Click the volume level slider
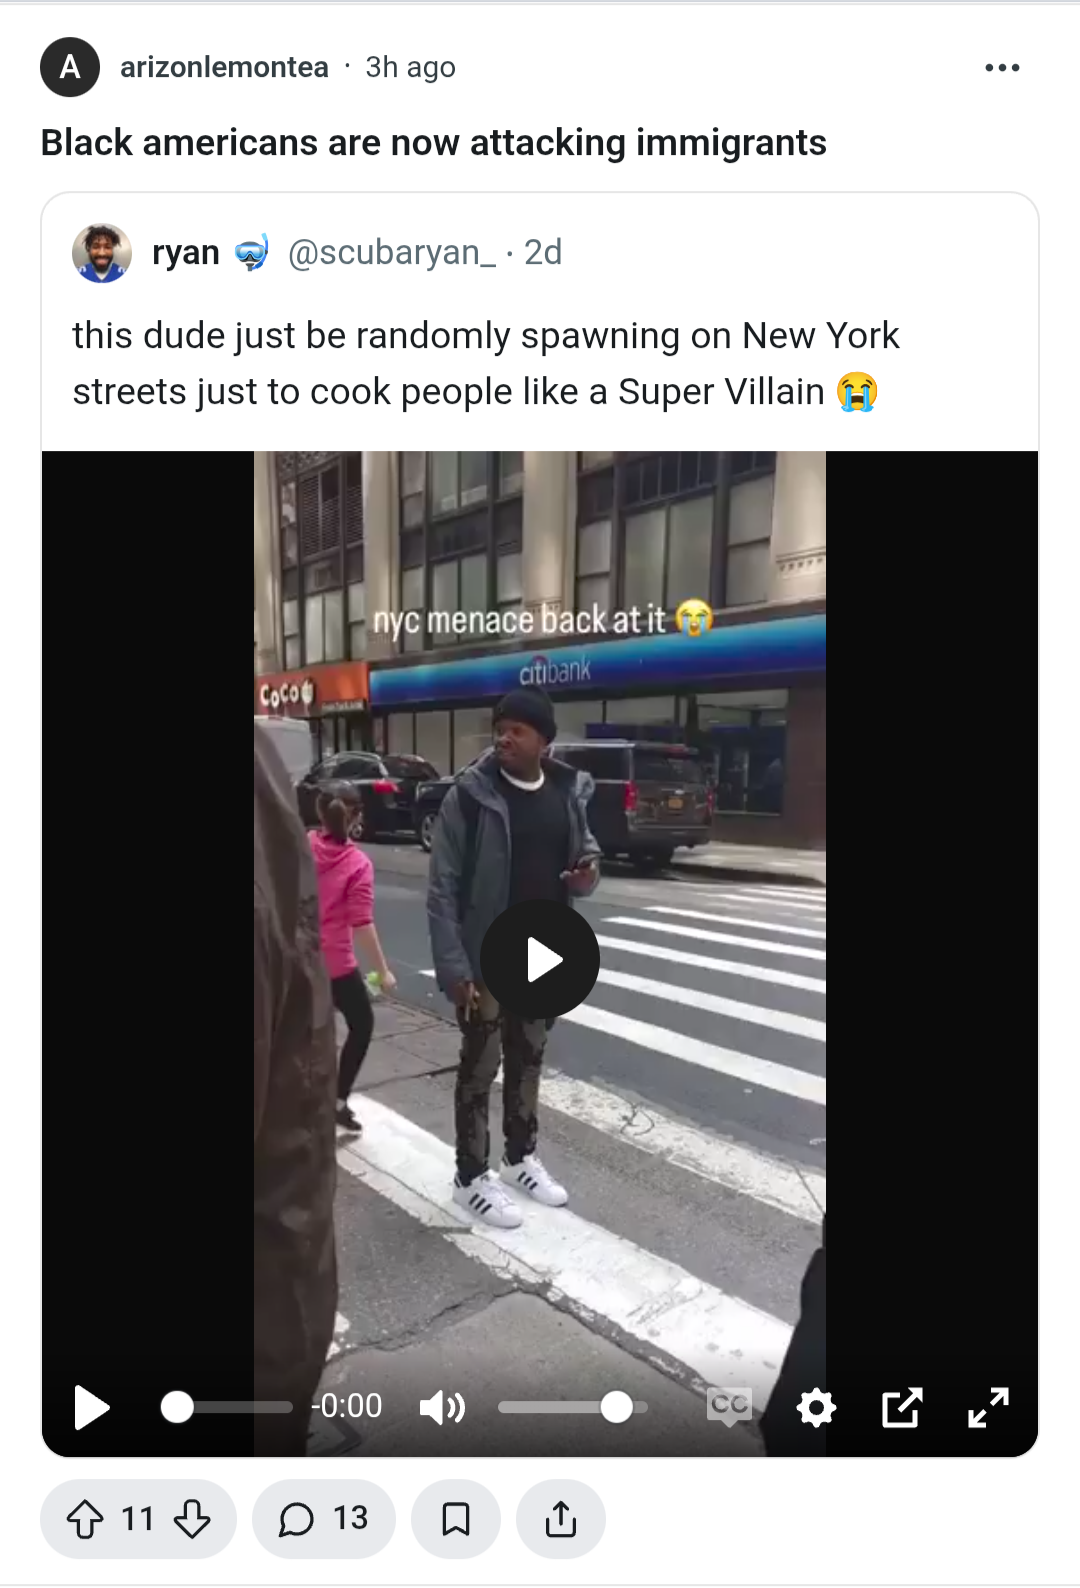 click(x=573, y=1407)
